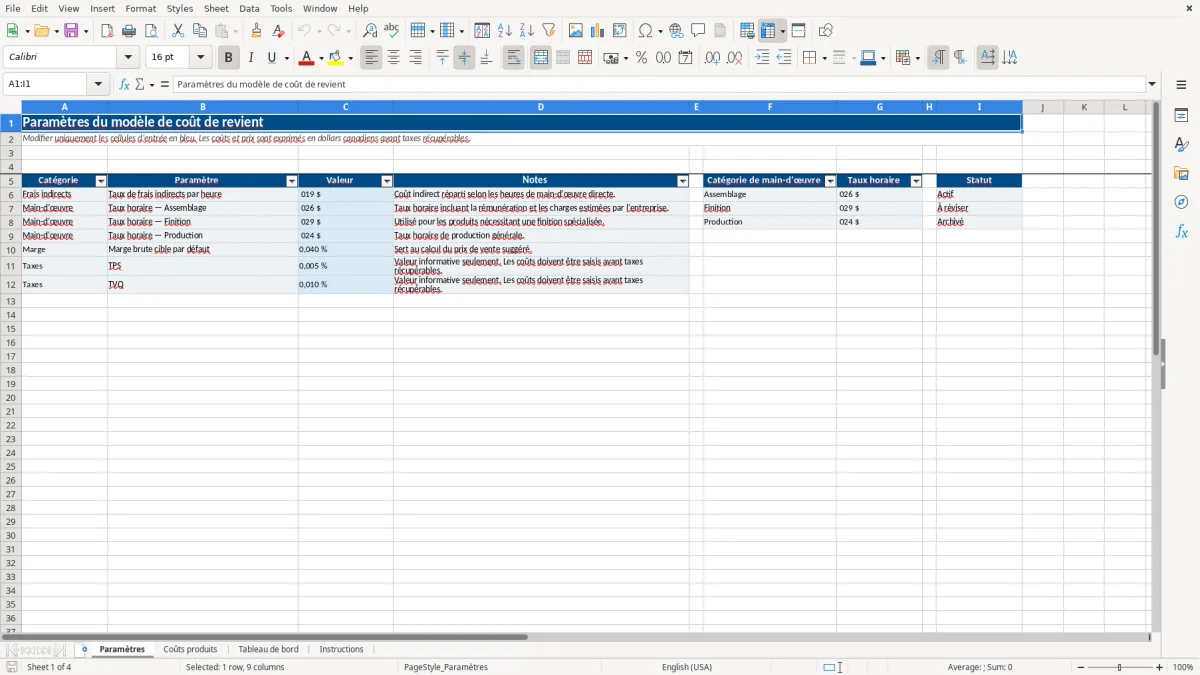Toggle Print Preview

(x=151, y=31)
